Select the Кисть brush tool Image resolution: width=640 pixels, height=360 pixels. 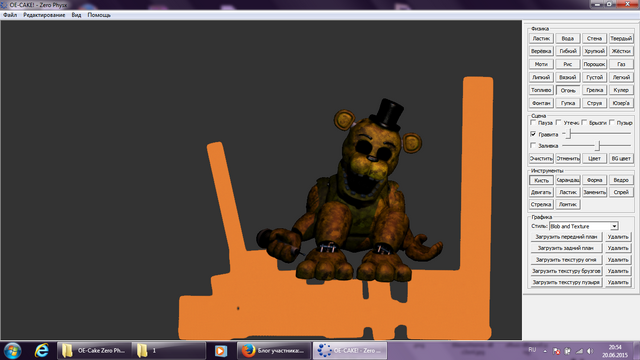[x=541, y=180]
